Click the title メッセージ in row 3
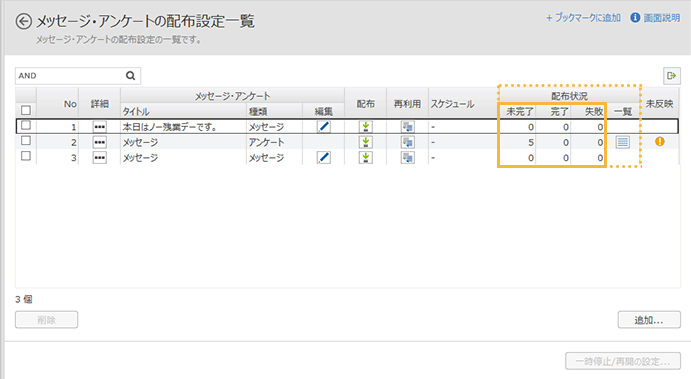 click(x=140, y=158)
